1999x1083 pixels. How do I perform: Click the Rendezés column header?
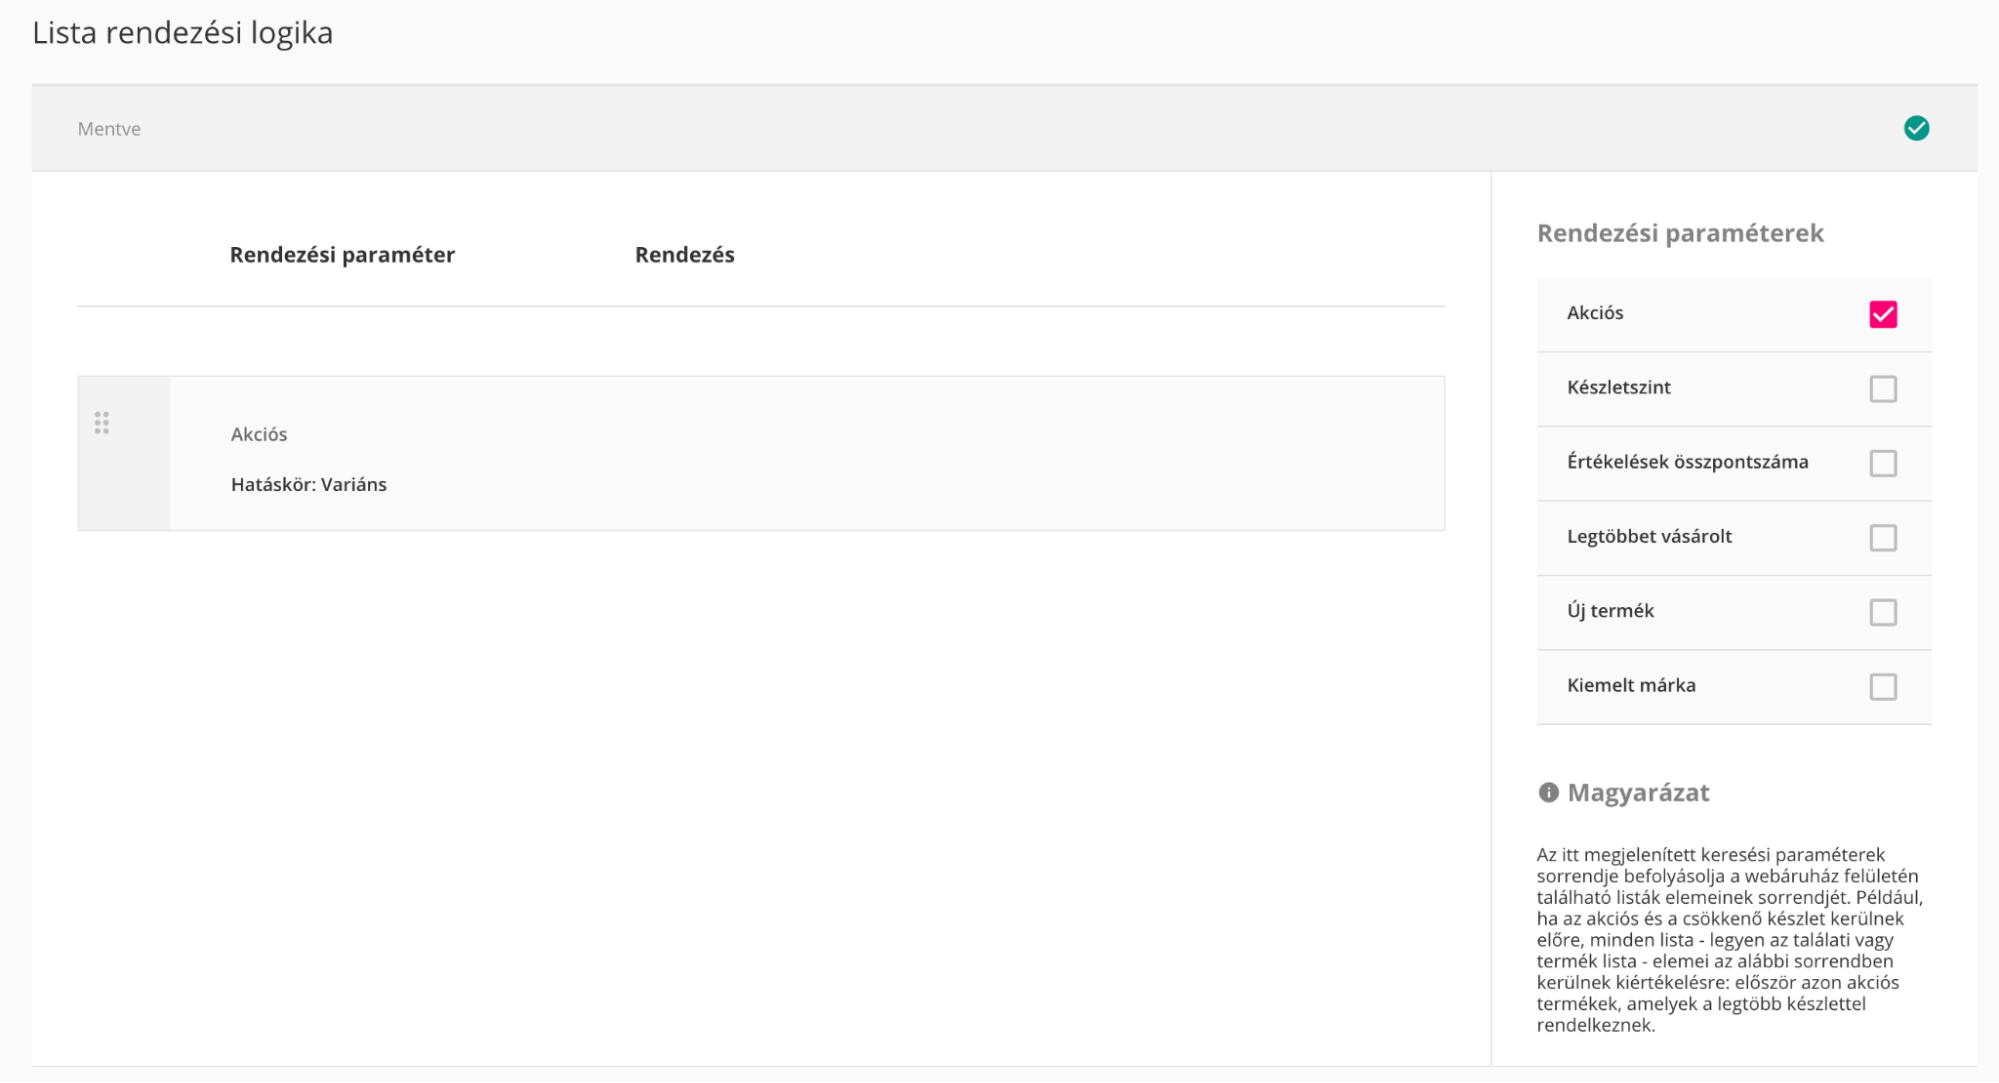[x=684, y=255]
